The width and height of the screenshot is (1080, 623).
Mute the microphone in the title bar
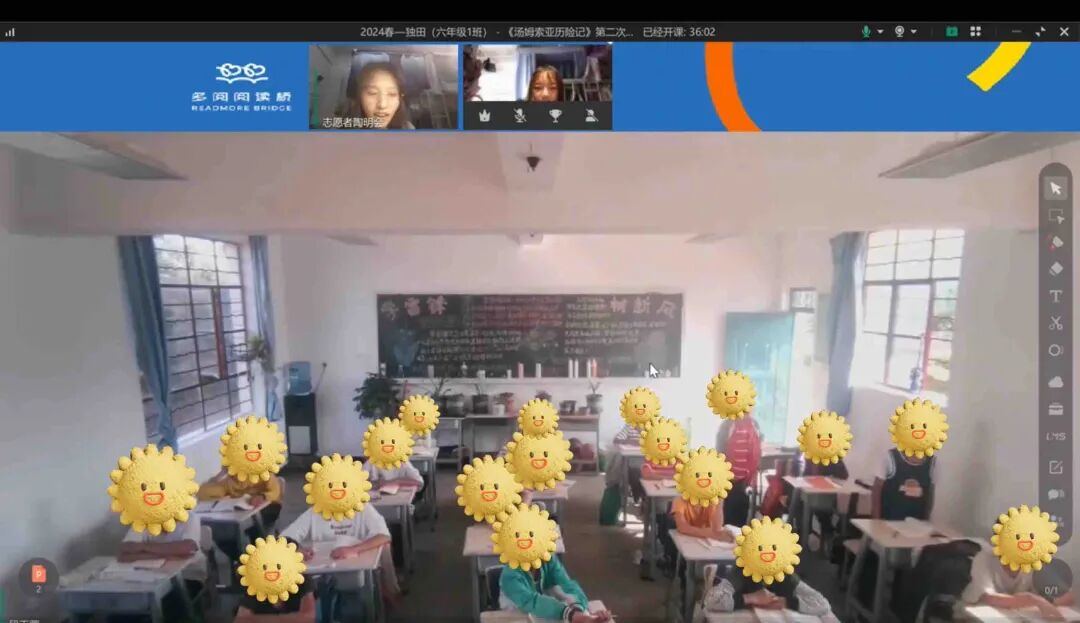tap(866, 31)
